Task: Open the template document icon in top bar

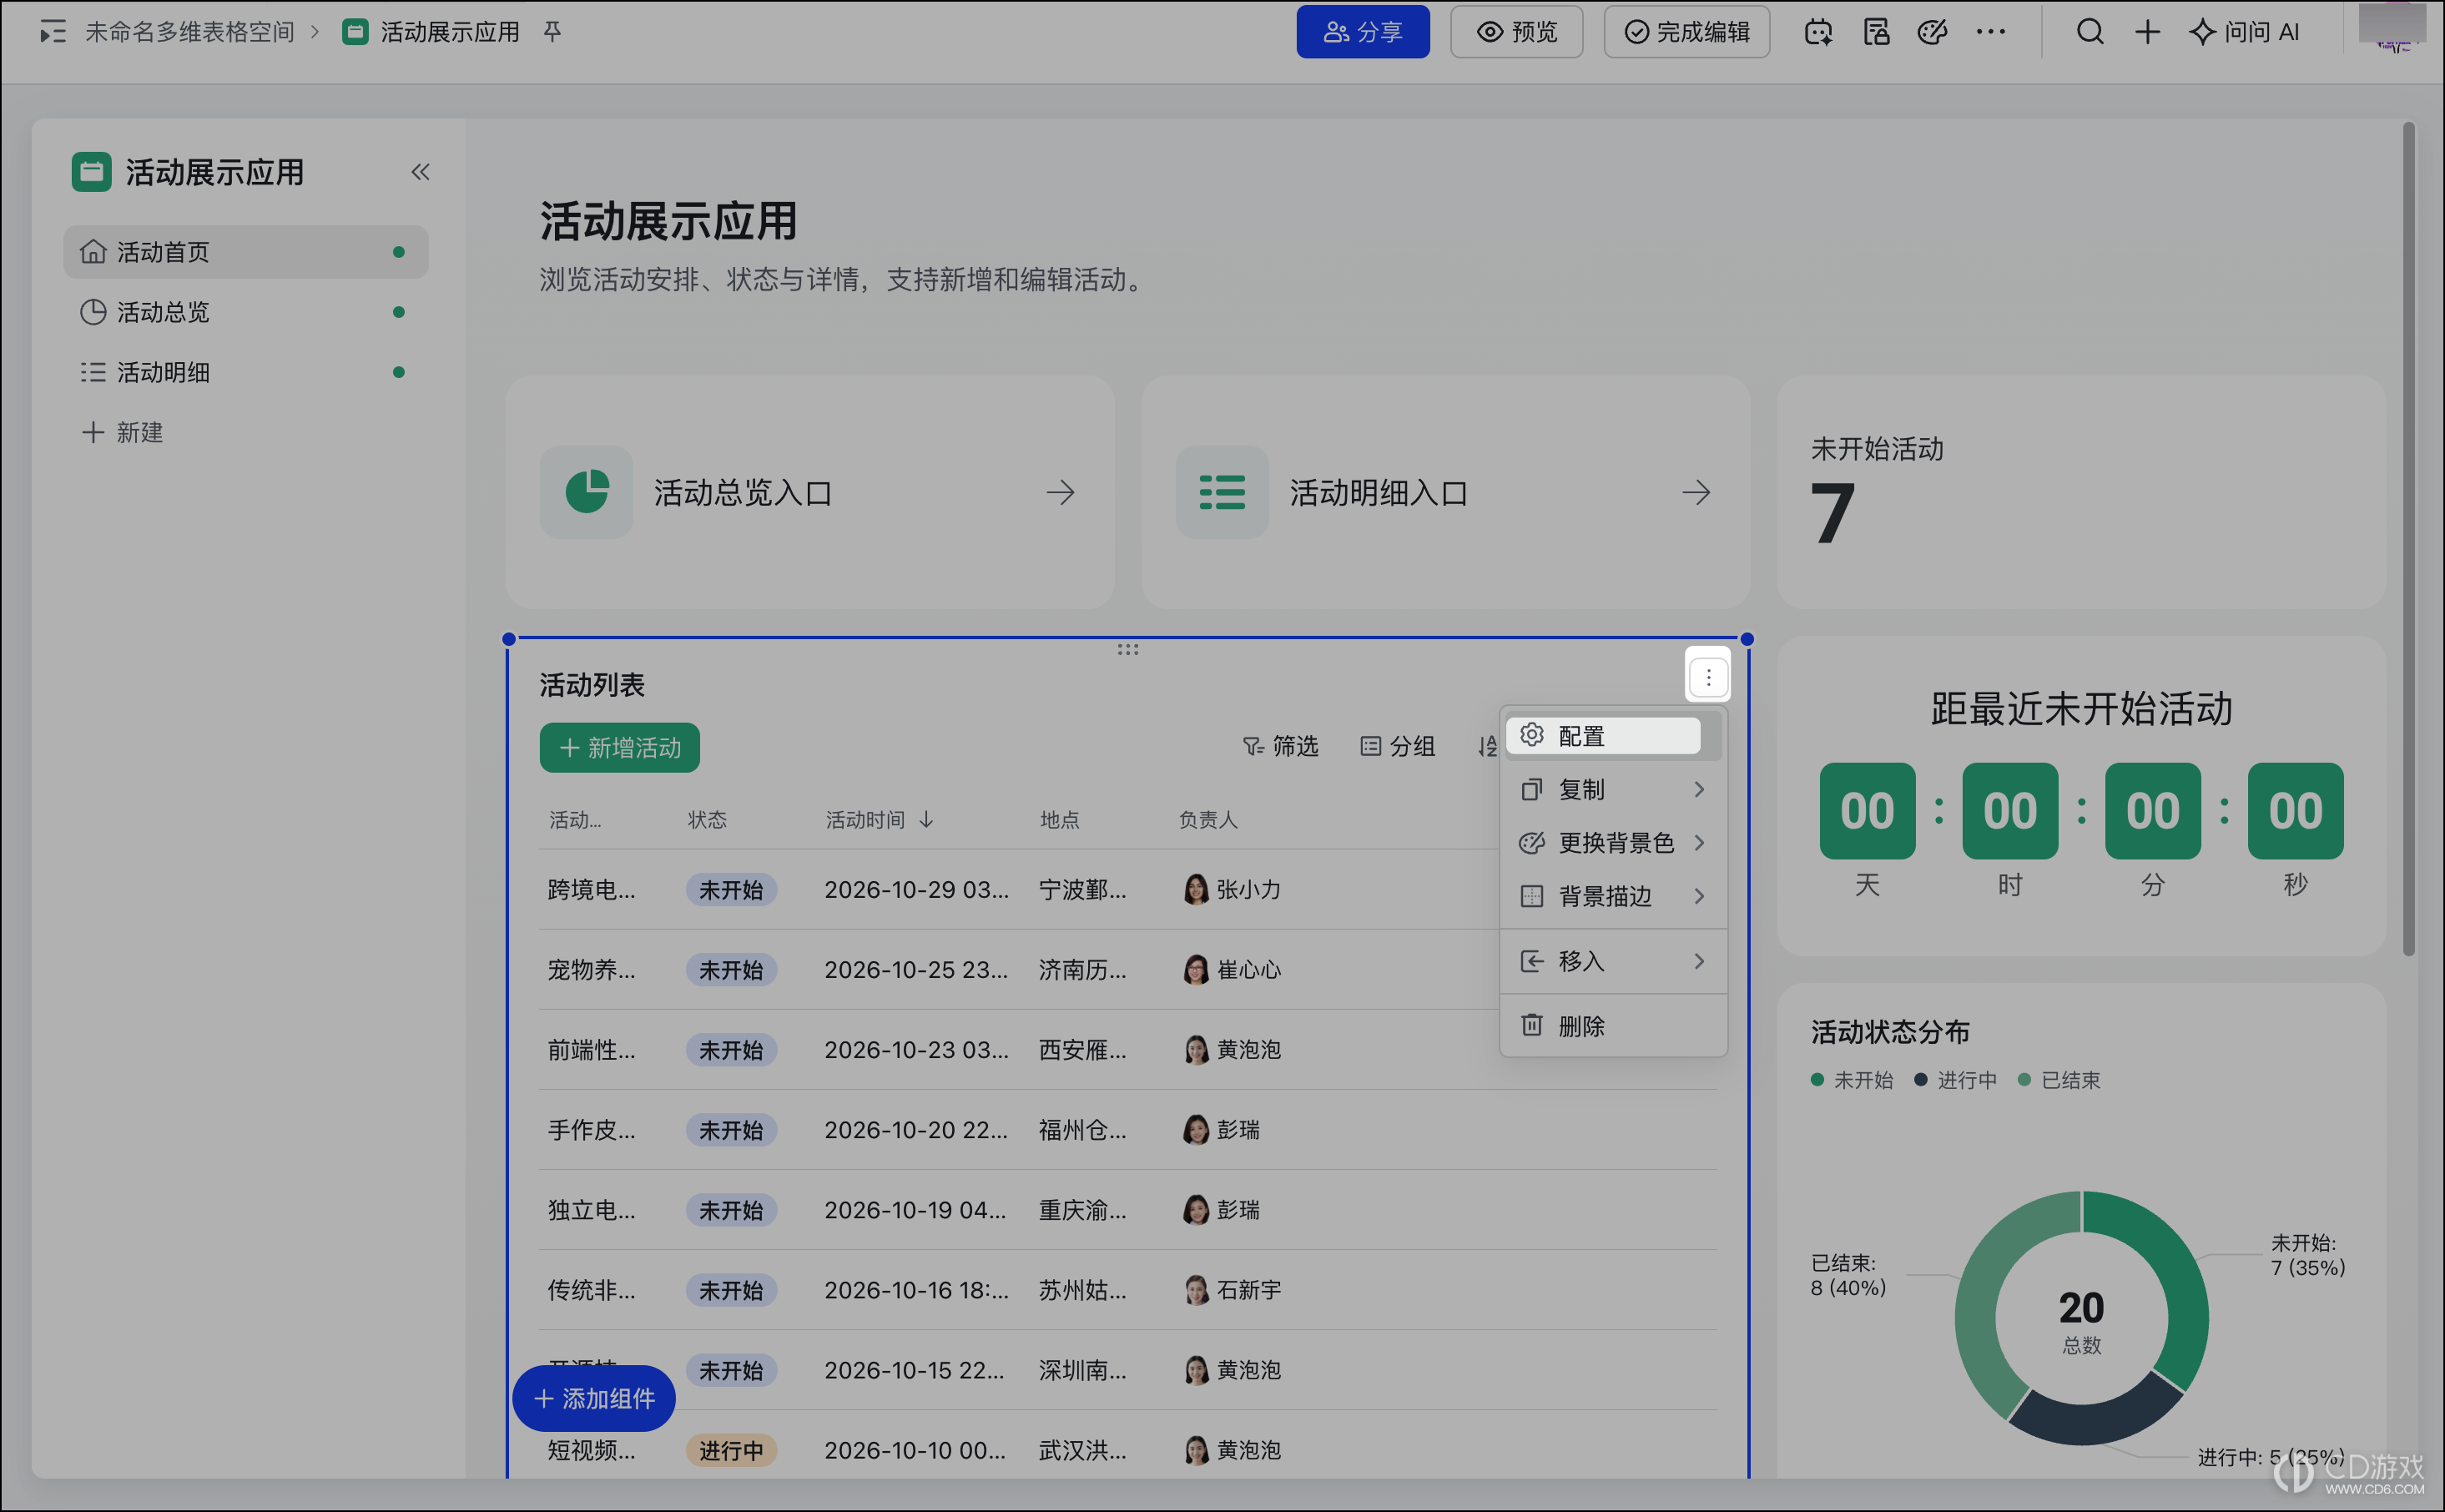Action: coord(1876,32)
